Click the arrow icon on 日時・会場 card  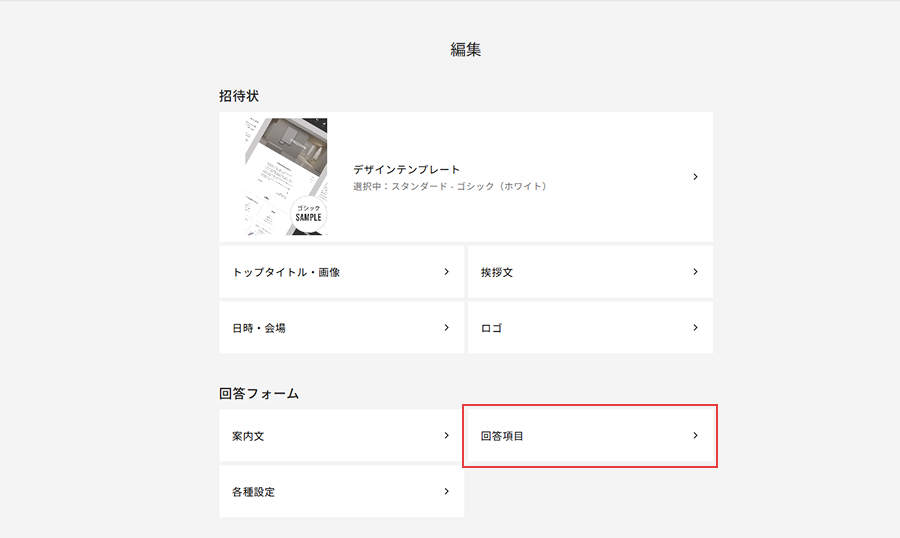click(446, 327)
